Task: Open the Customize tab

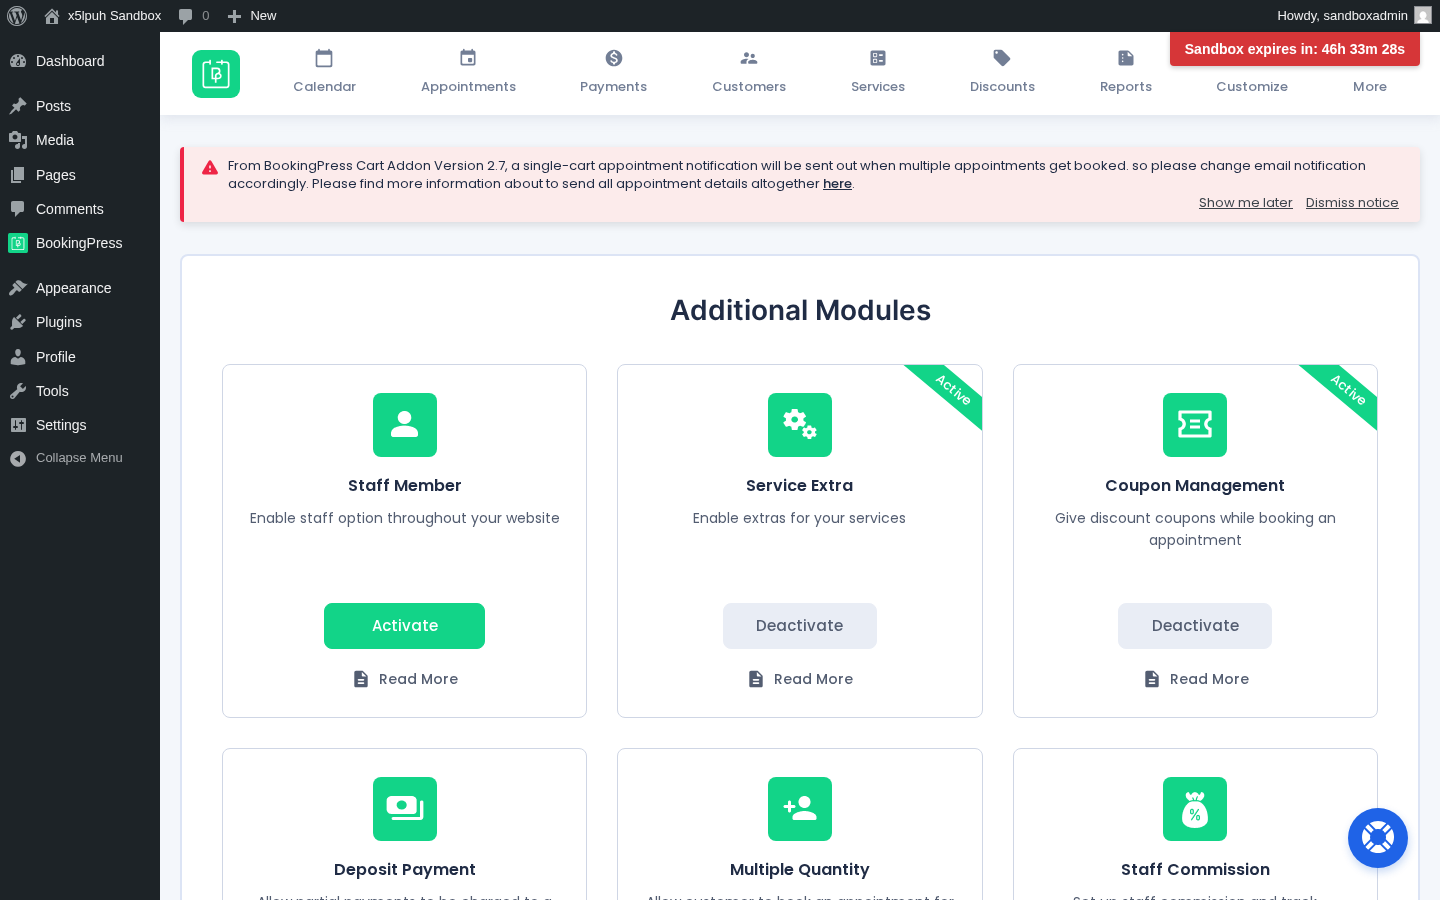Action: (x=1252, y=87)
